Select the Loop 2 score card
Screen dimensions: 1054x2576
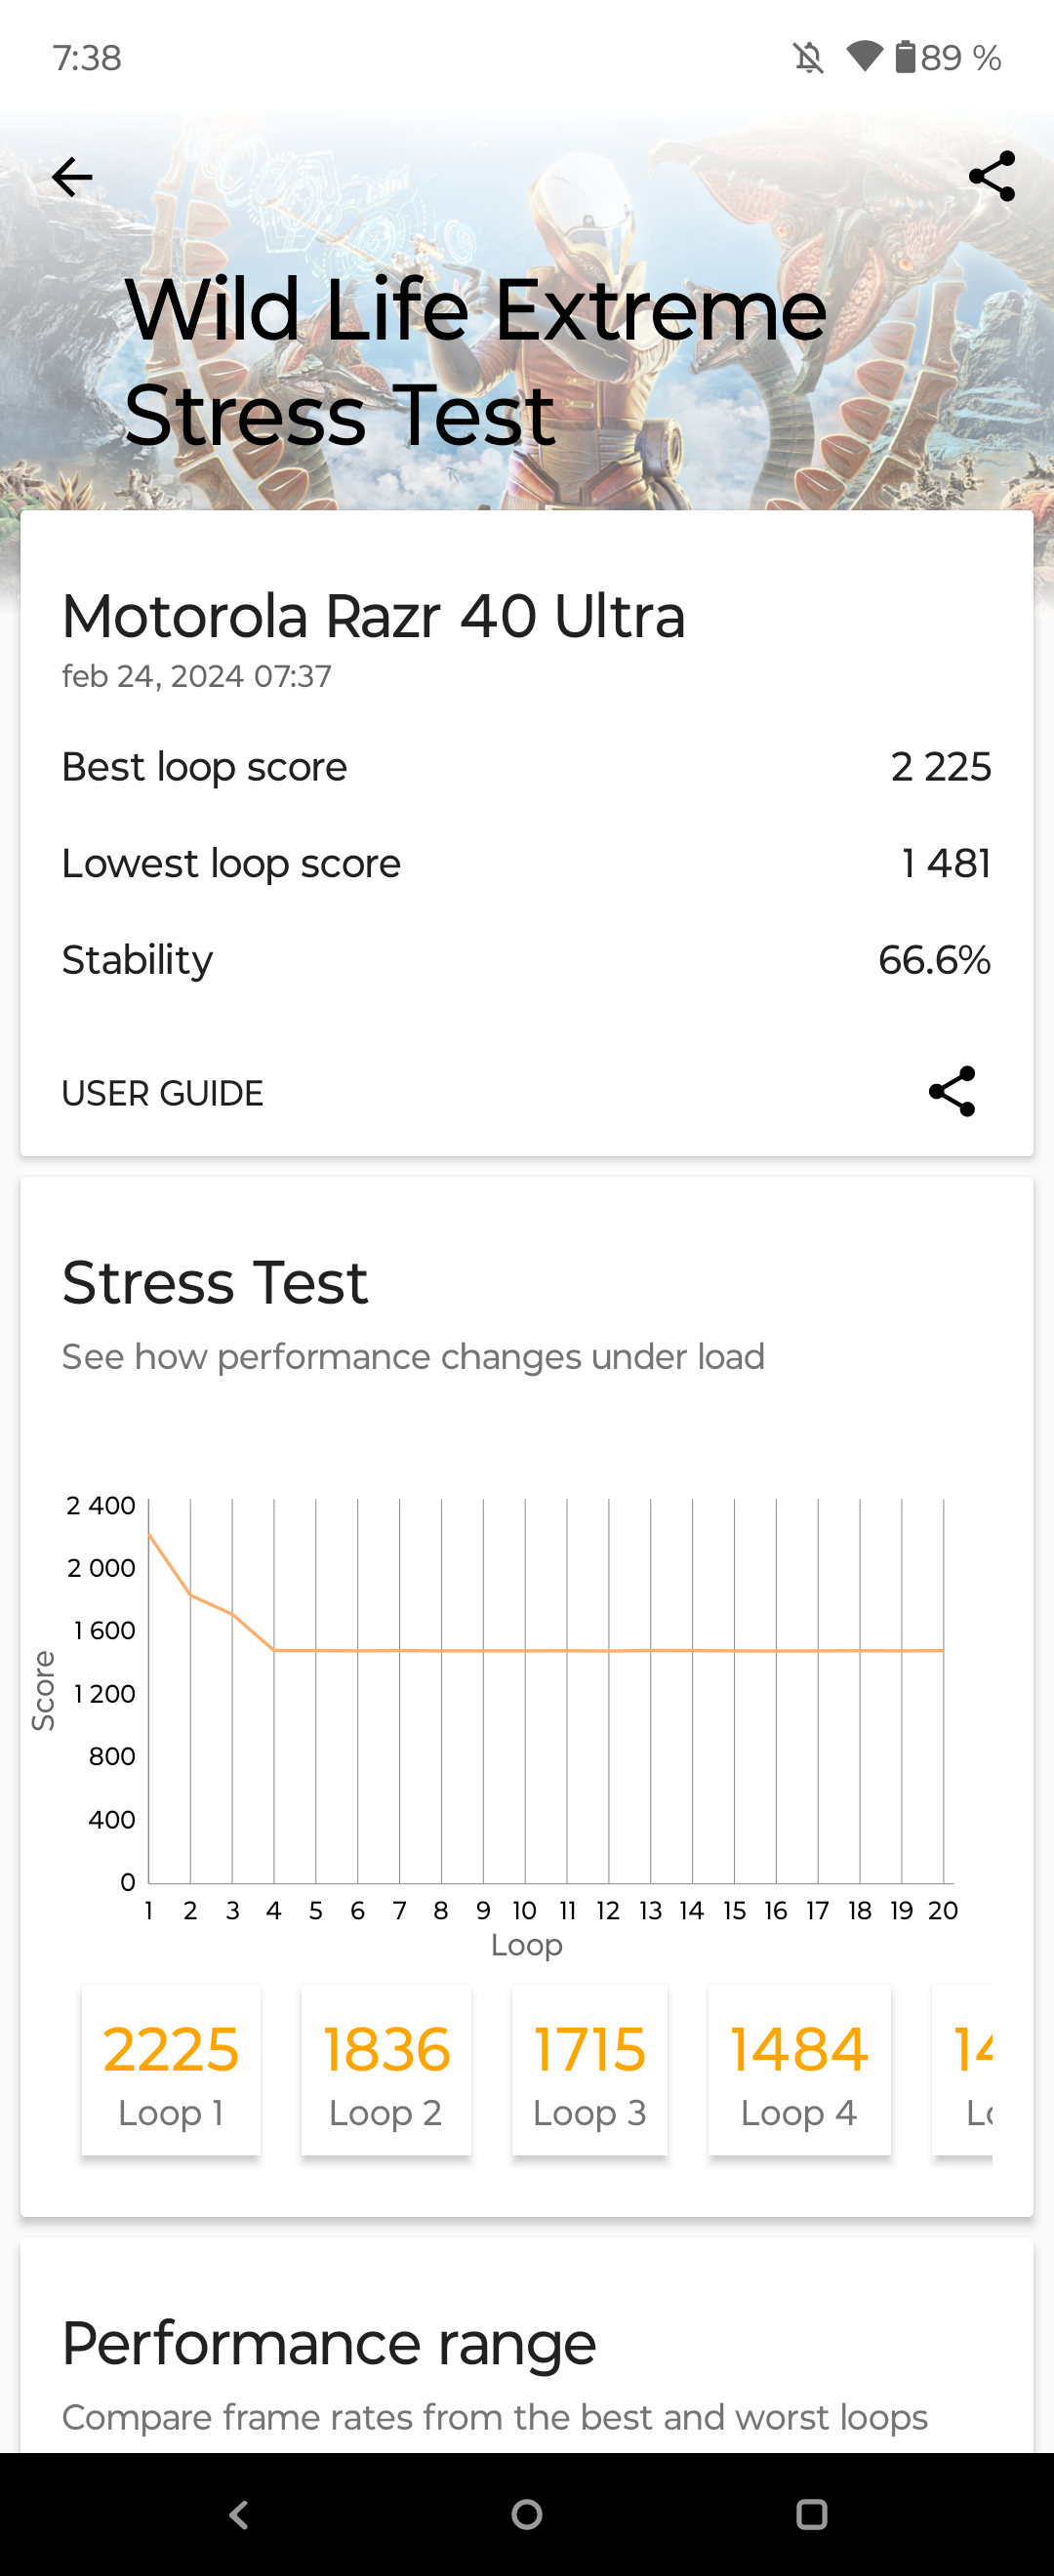(x=386, y=2070)
